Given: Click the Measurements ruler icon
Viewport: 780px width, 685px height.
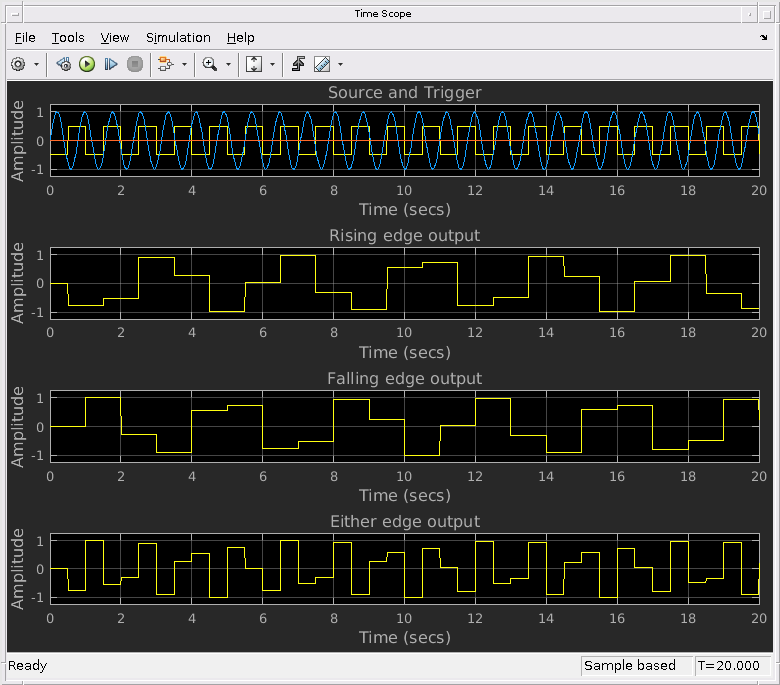Looking at the screenshot, I should (x=322, y=64).
